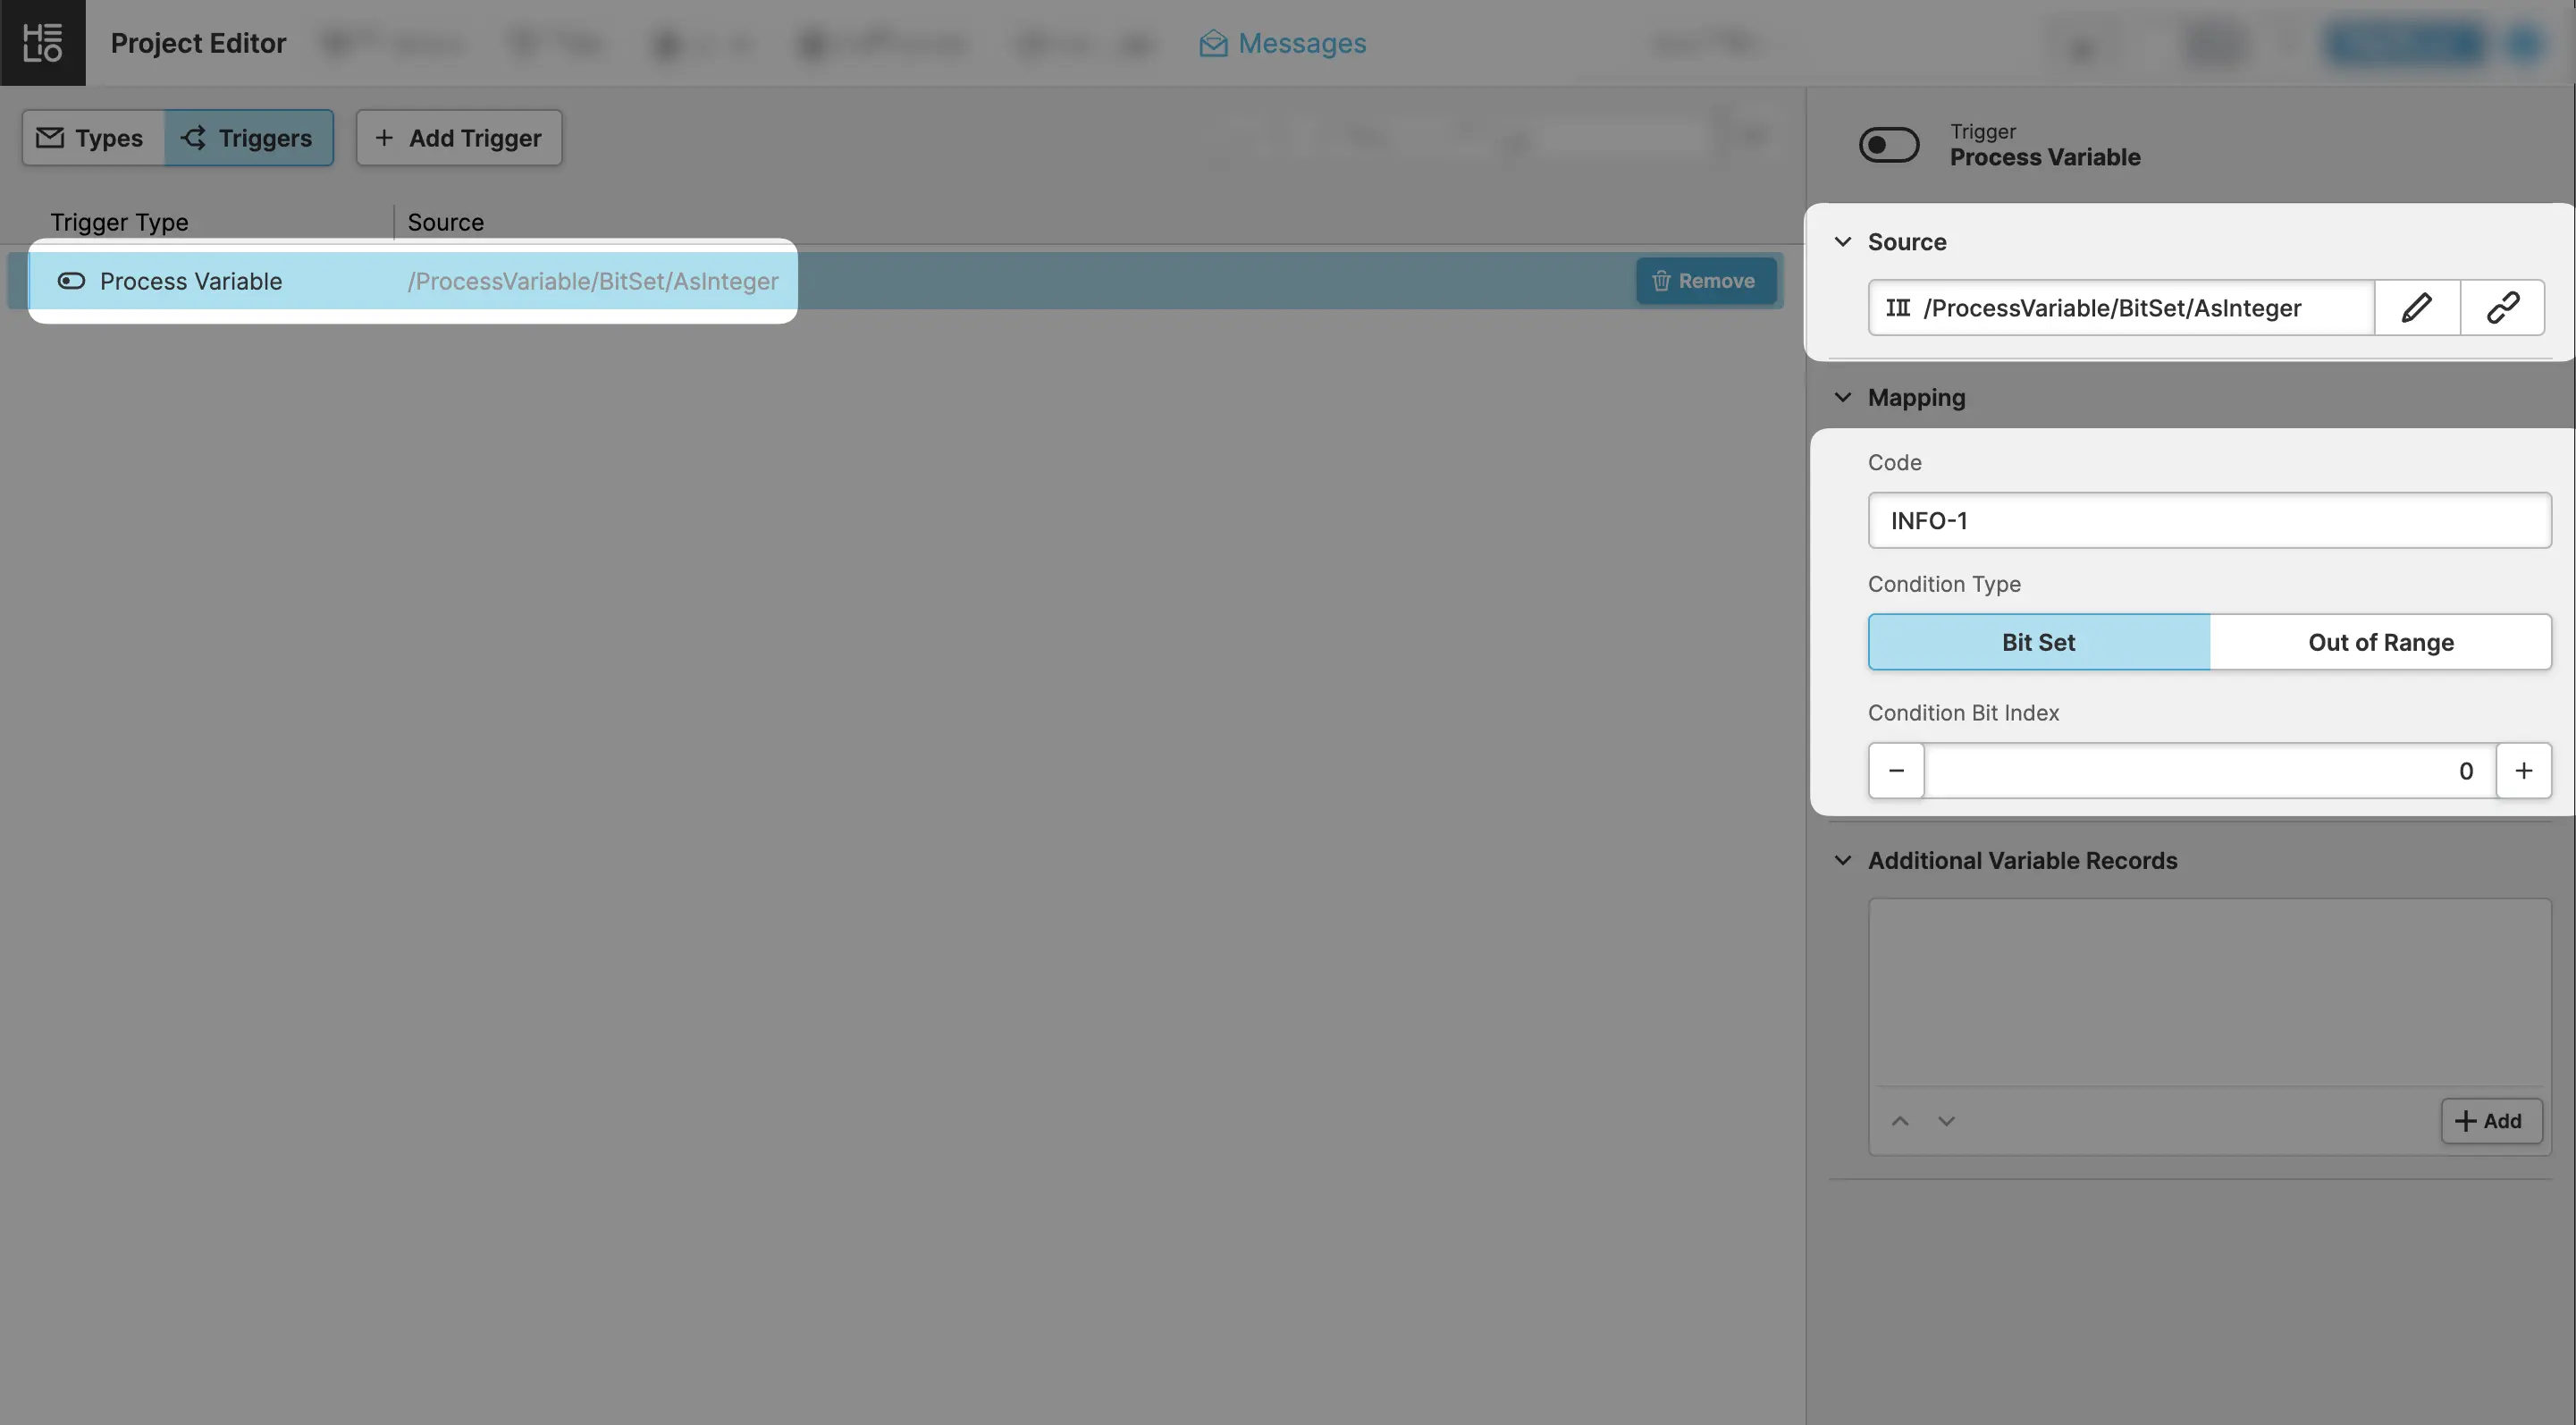Screen dimensions: 2576x1425
Task: Click the plus icon for Condition Bit Index
Action: [x=2523, y=770]
